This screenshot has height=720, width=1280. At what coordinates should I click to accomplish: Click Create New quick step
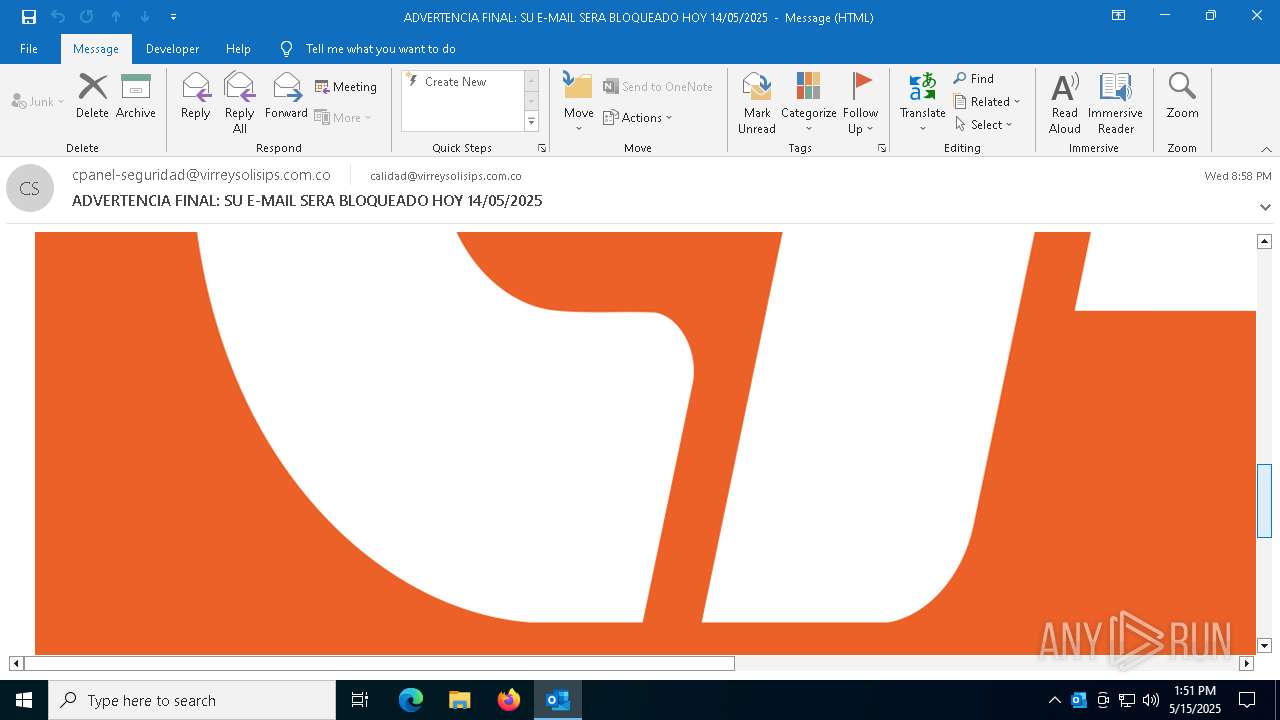460,82
